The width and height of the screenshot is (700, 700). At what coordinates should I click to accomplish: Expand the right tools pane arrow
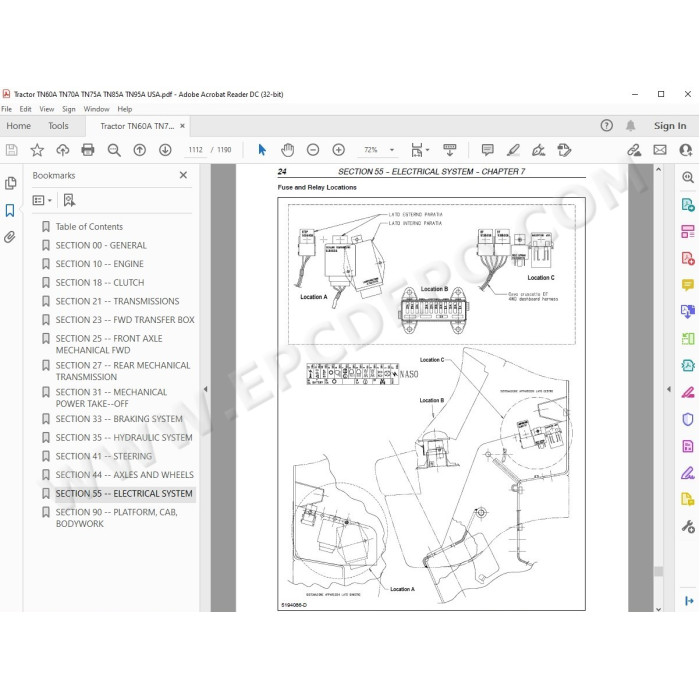689,601
